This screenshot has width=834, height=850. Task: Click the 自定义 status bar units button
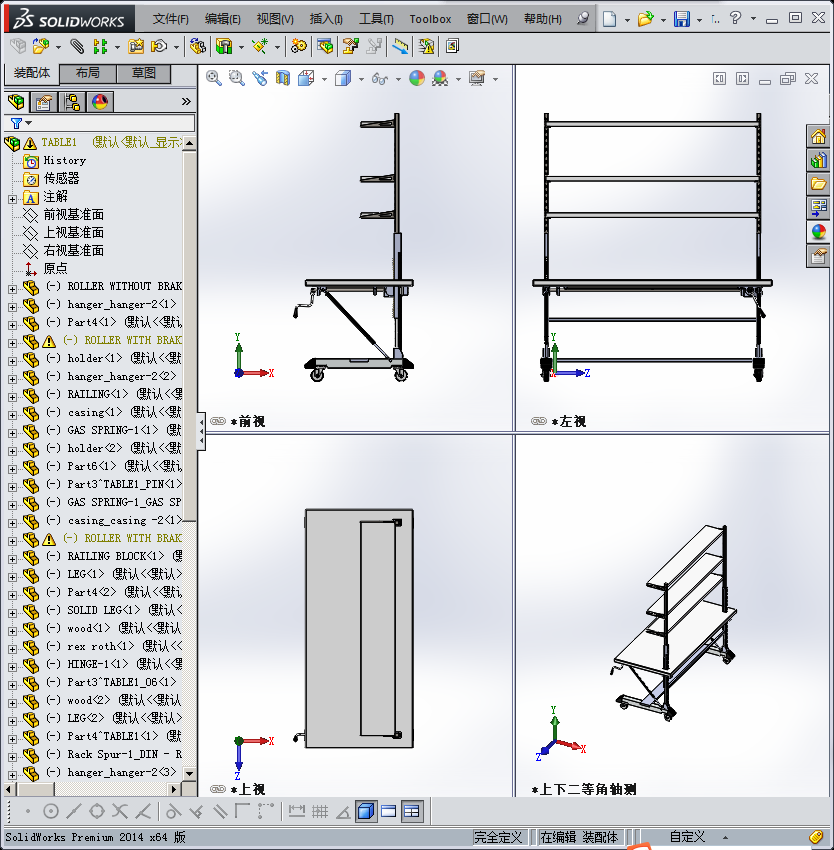687,837
